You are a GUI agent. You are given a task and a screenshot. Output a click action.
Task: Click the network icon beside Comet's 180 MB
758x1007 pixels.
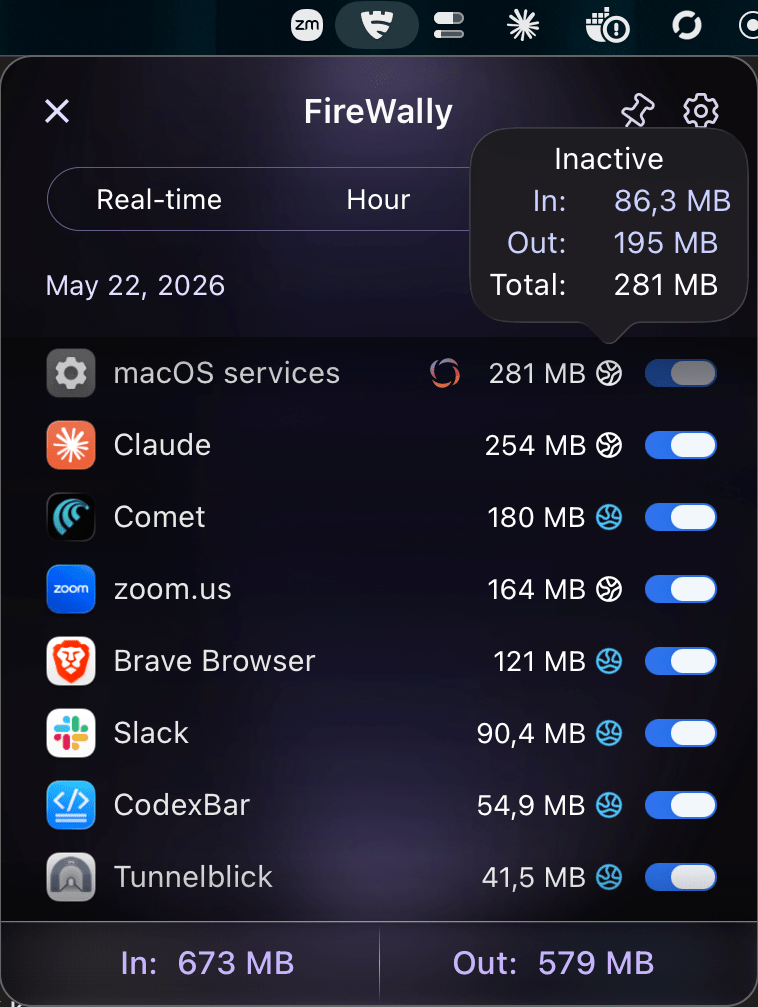coord(608,517)
